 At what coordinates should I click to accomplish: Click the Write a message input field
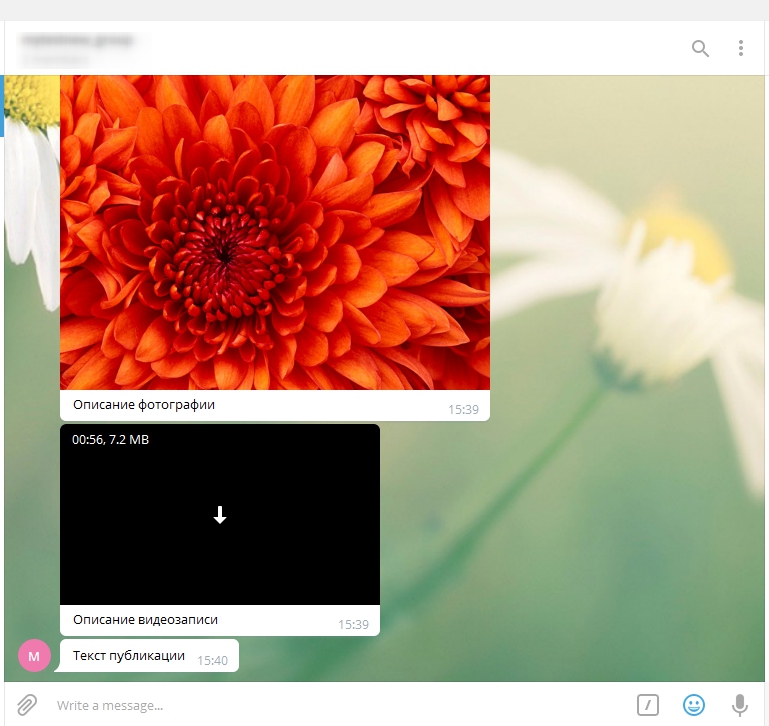[x=343, y=705]
